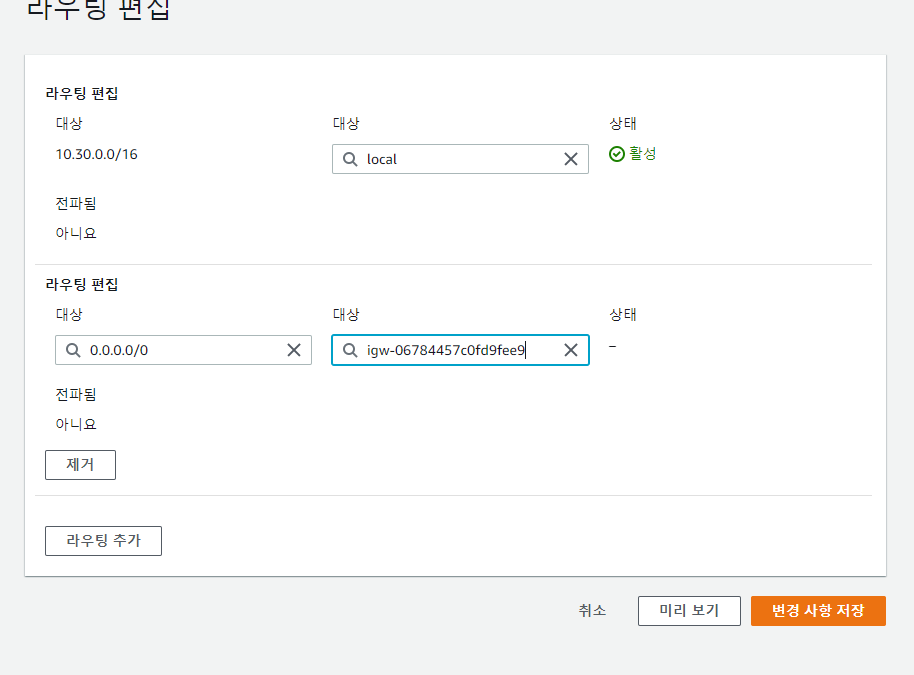Viewport: 914px width, 675px height.
Task: Click the search icon in the 0.0.0.0/0 field
Action: coord(73,350)
